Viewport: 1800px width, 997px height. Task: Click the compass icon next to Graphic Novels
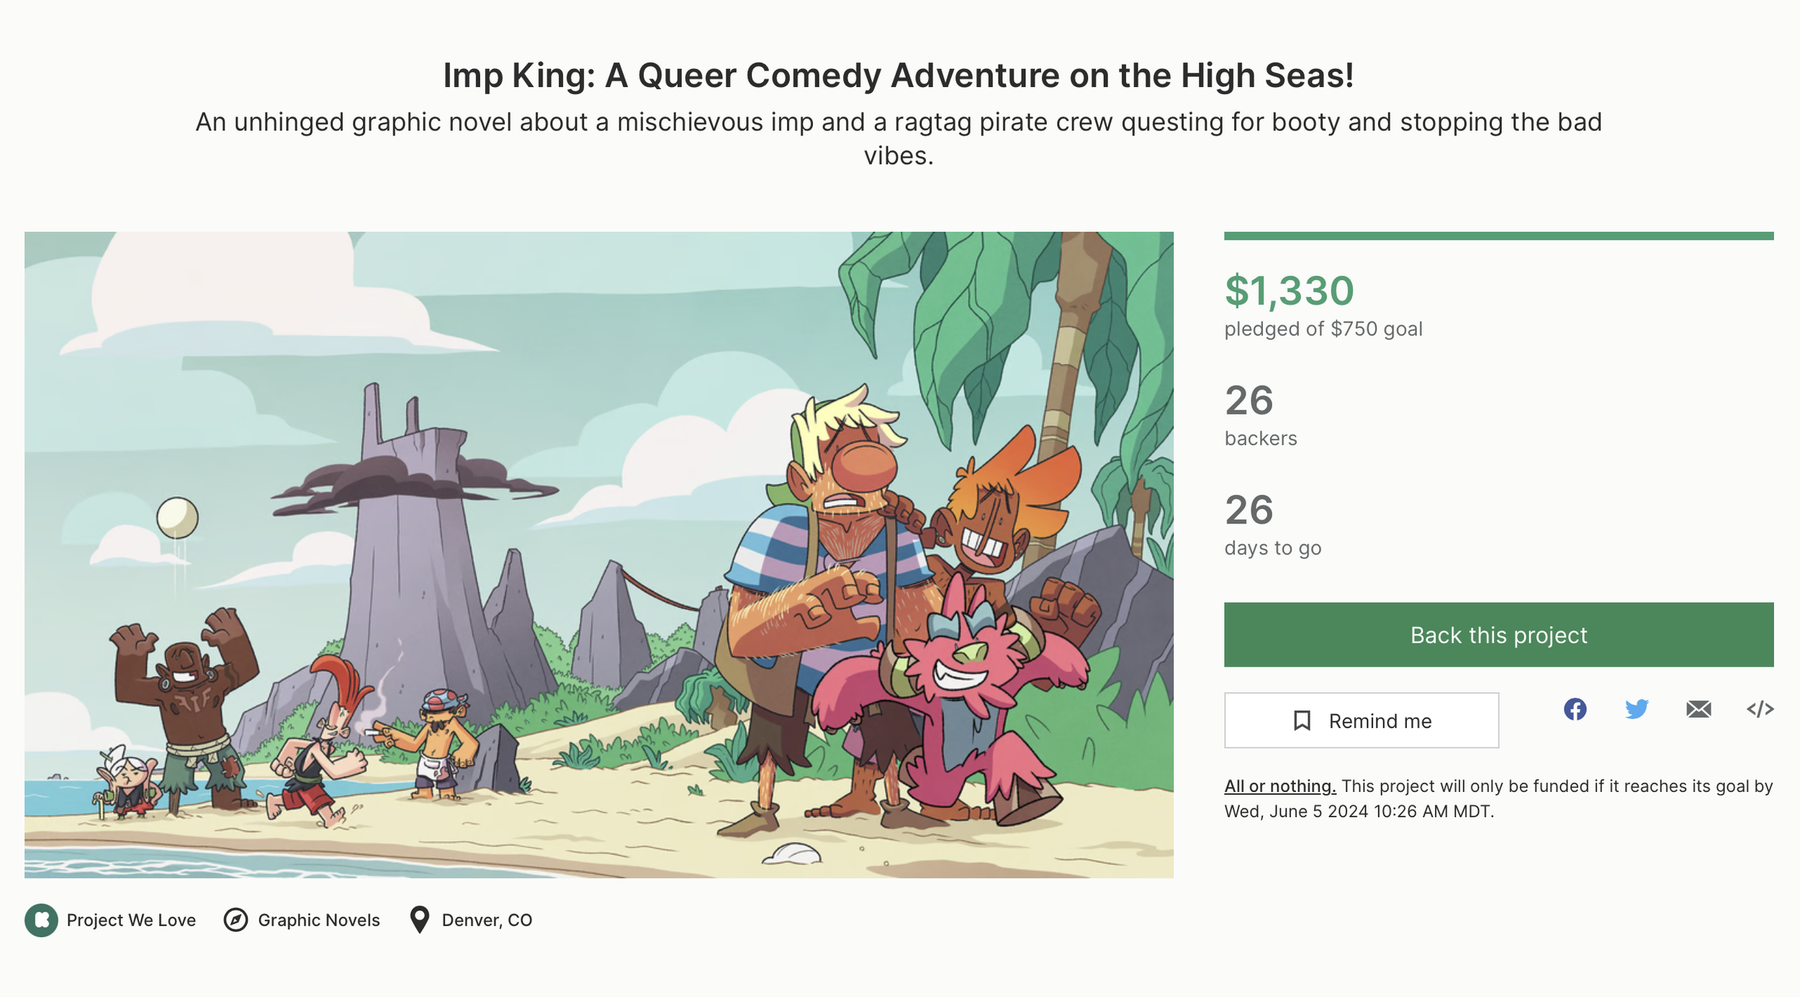234,919
